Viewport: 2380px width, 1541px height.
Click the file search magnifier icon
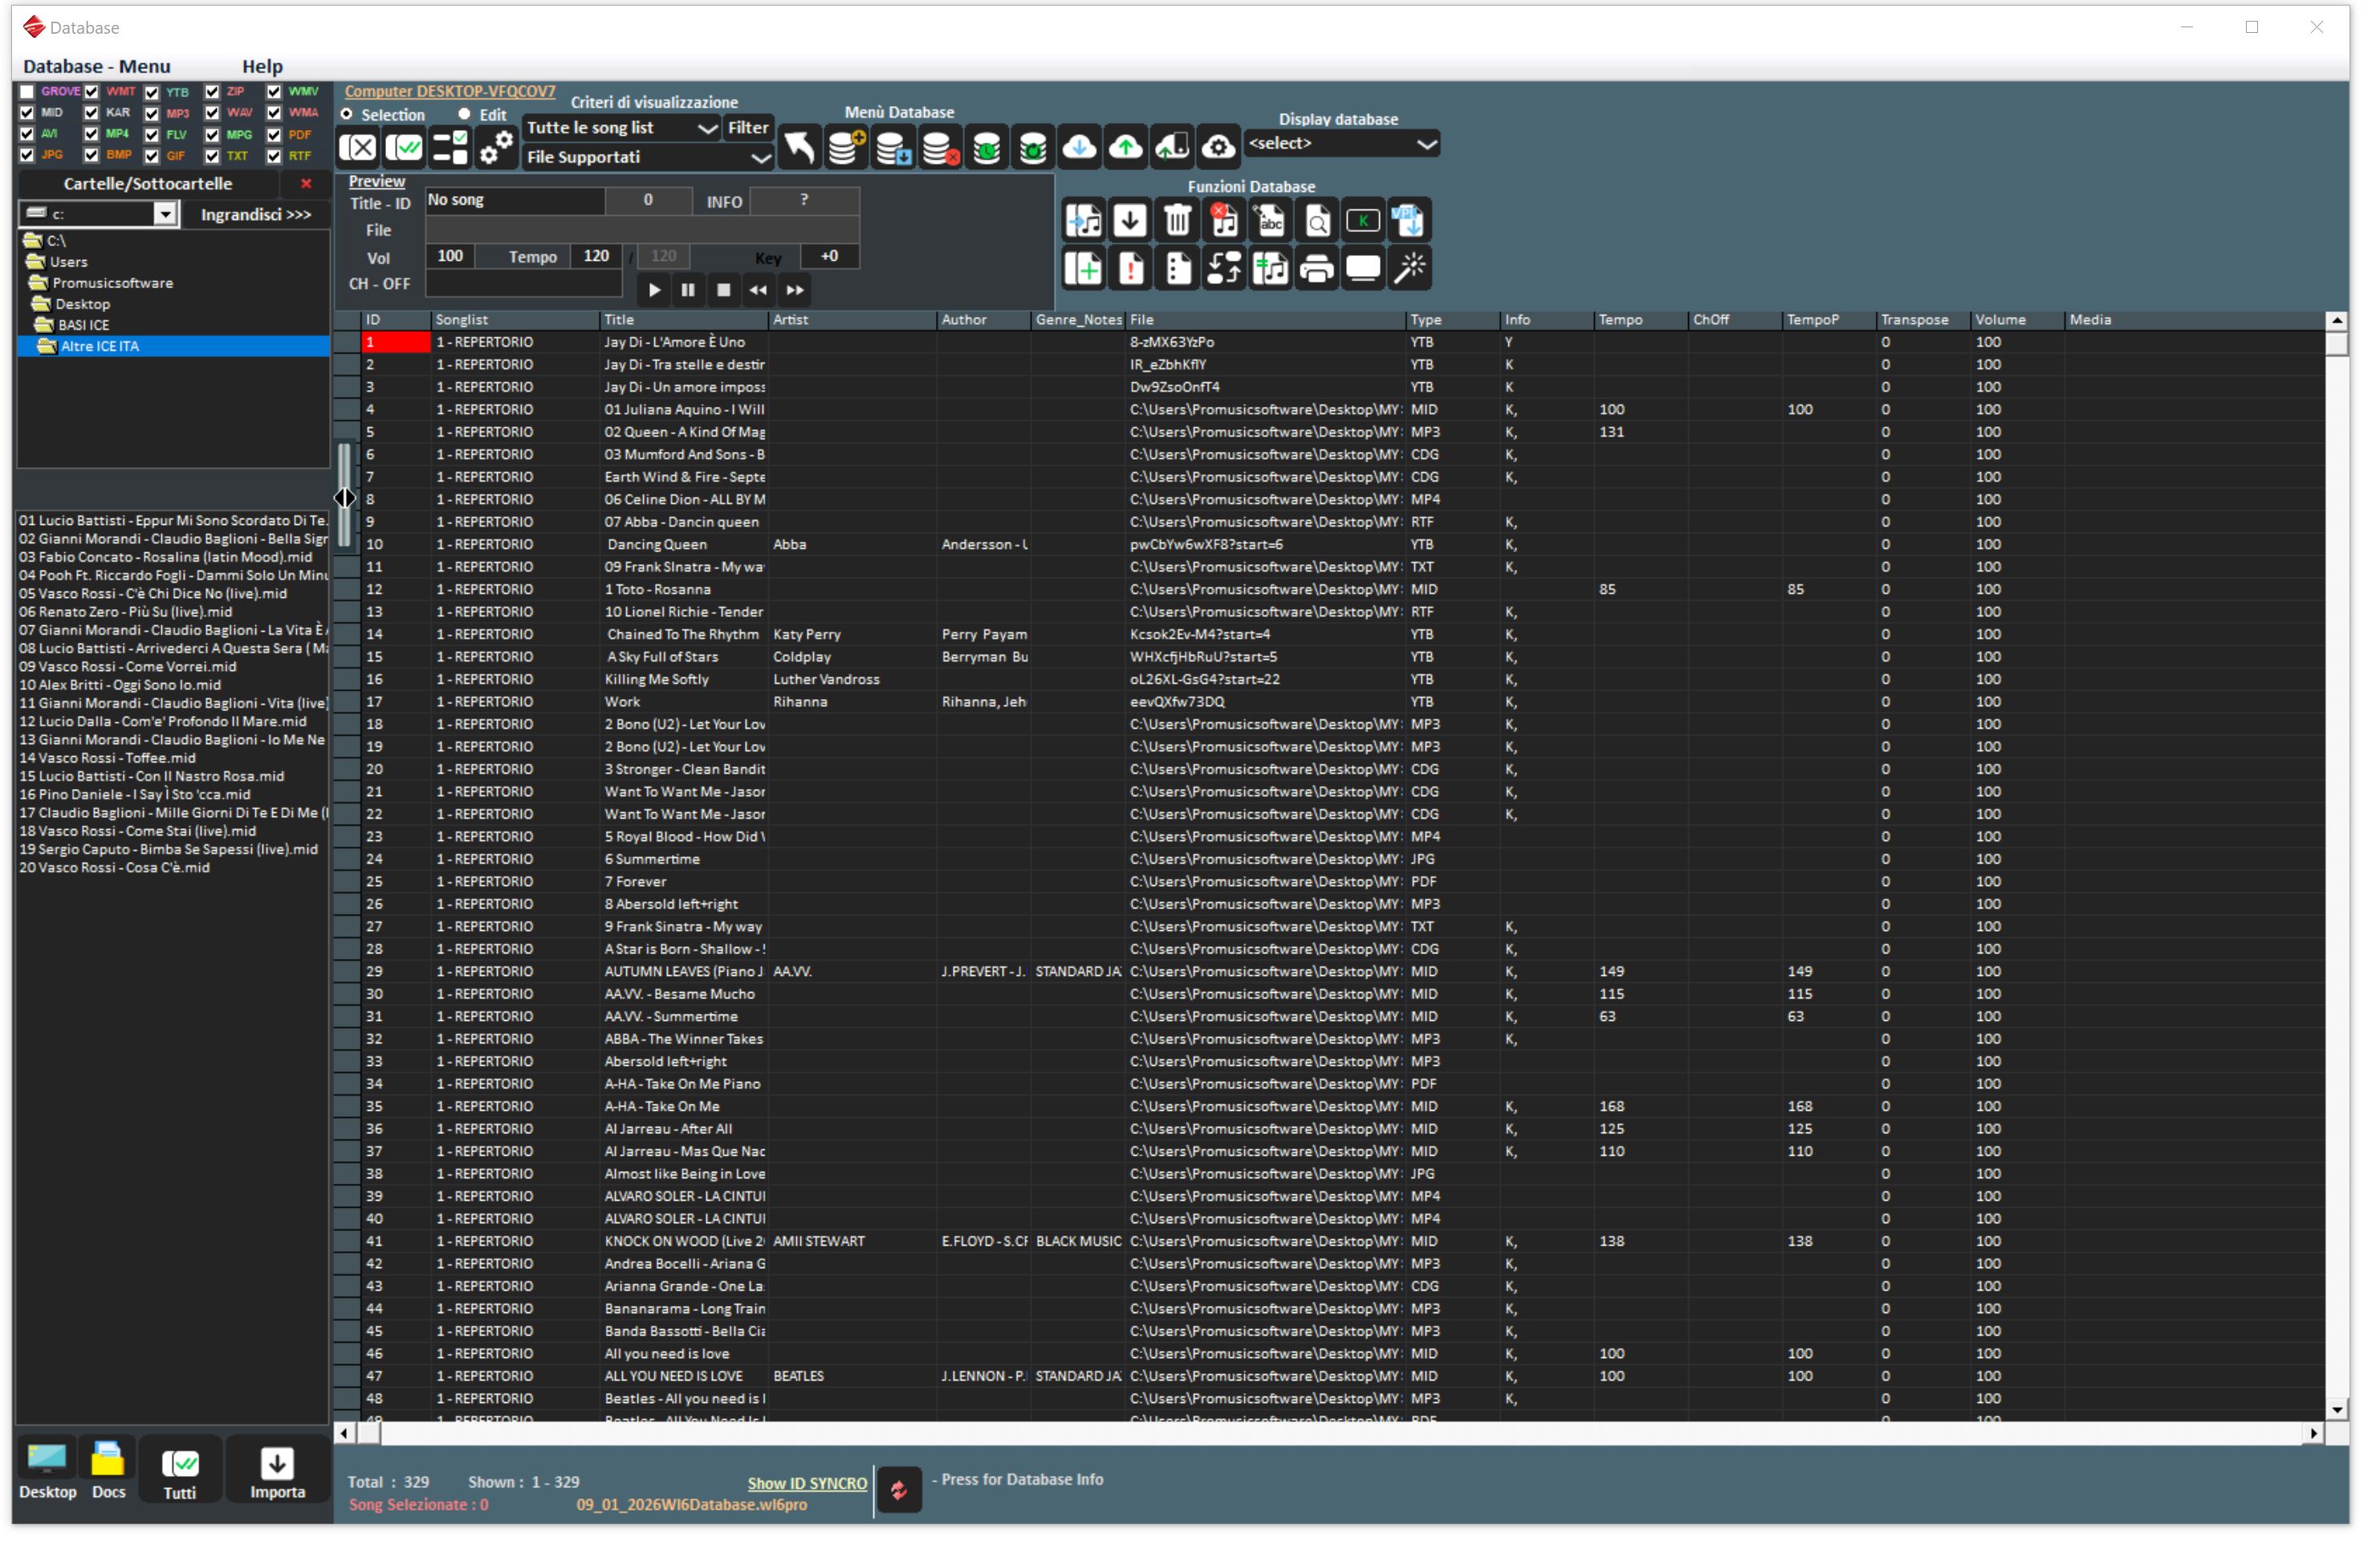tap(1317, 221)
